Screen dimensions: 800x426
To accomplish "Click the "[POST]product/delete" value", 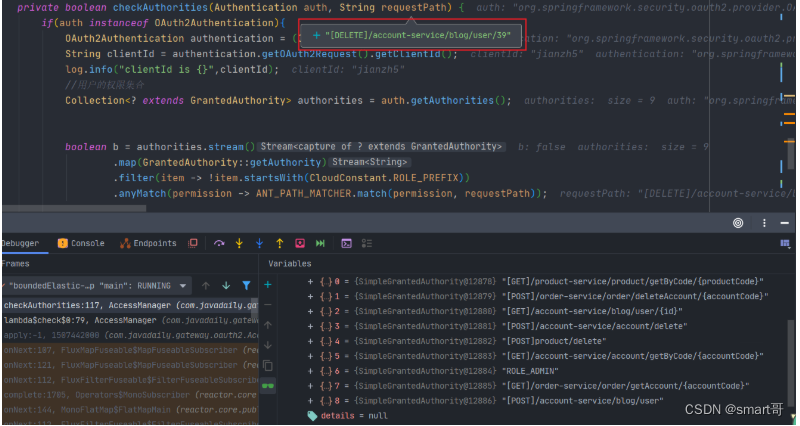I will pos(554,341).
